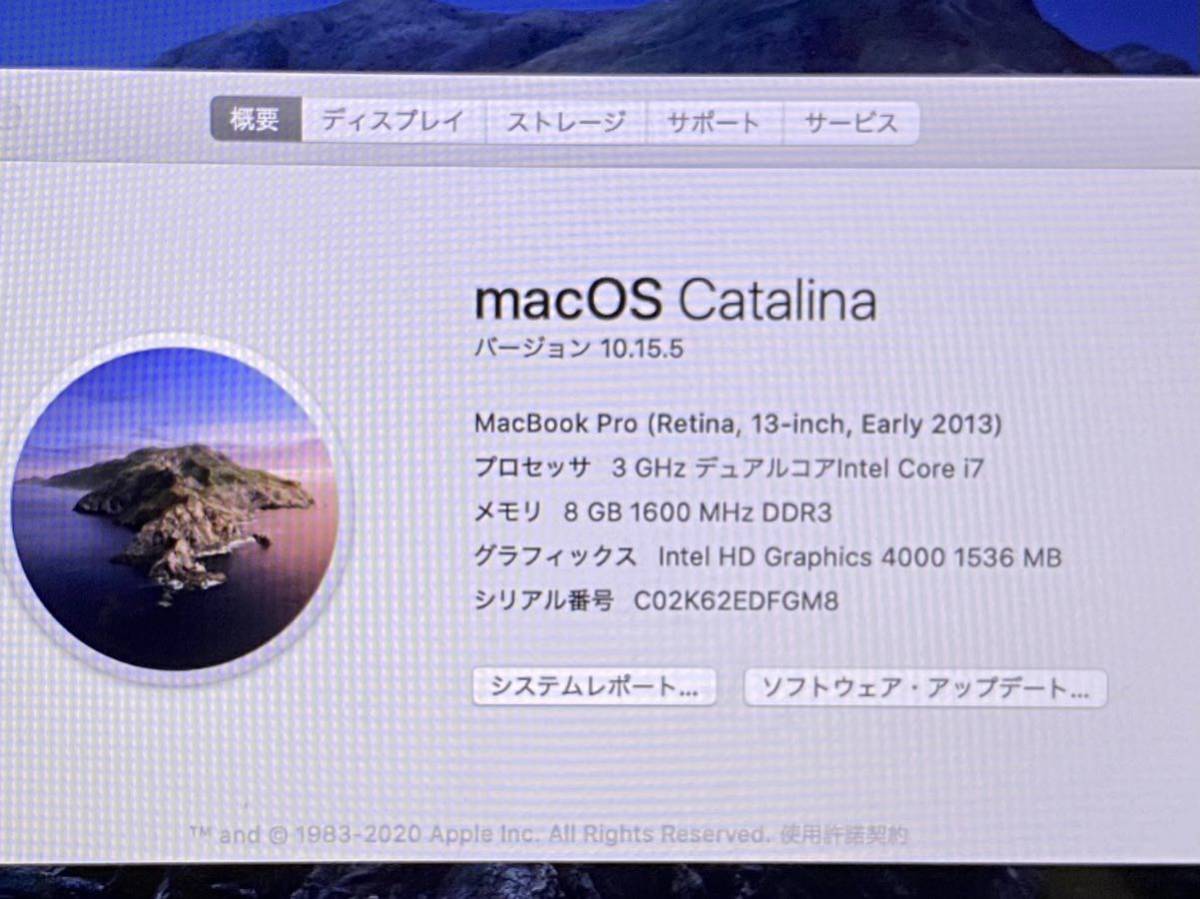Click MacBook Pro (Retina, 13-inch, Early 2013)
1200x899 pixels.
pos(738,423)
